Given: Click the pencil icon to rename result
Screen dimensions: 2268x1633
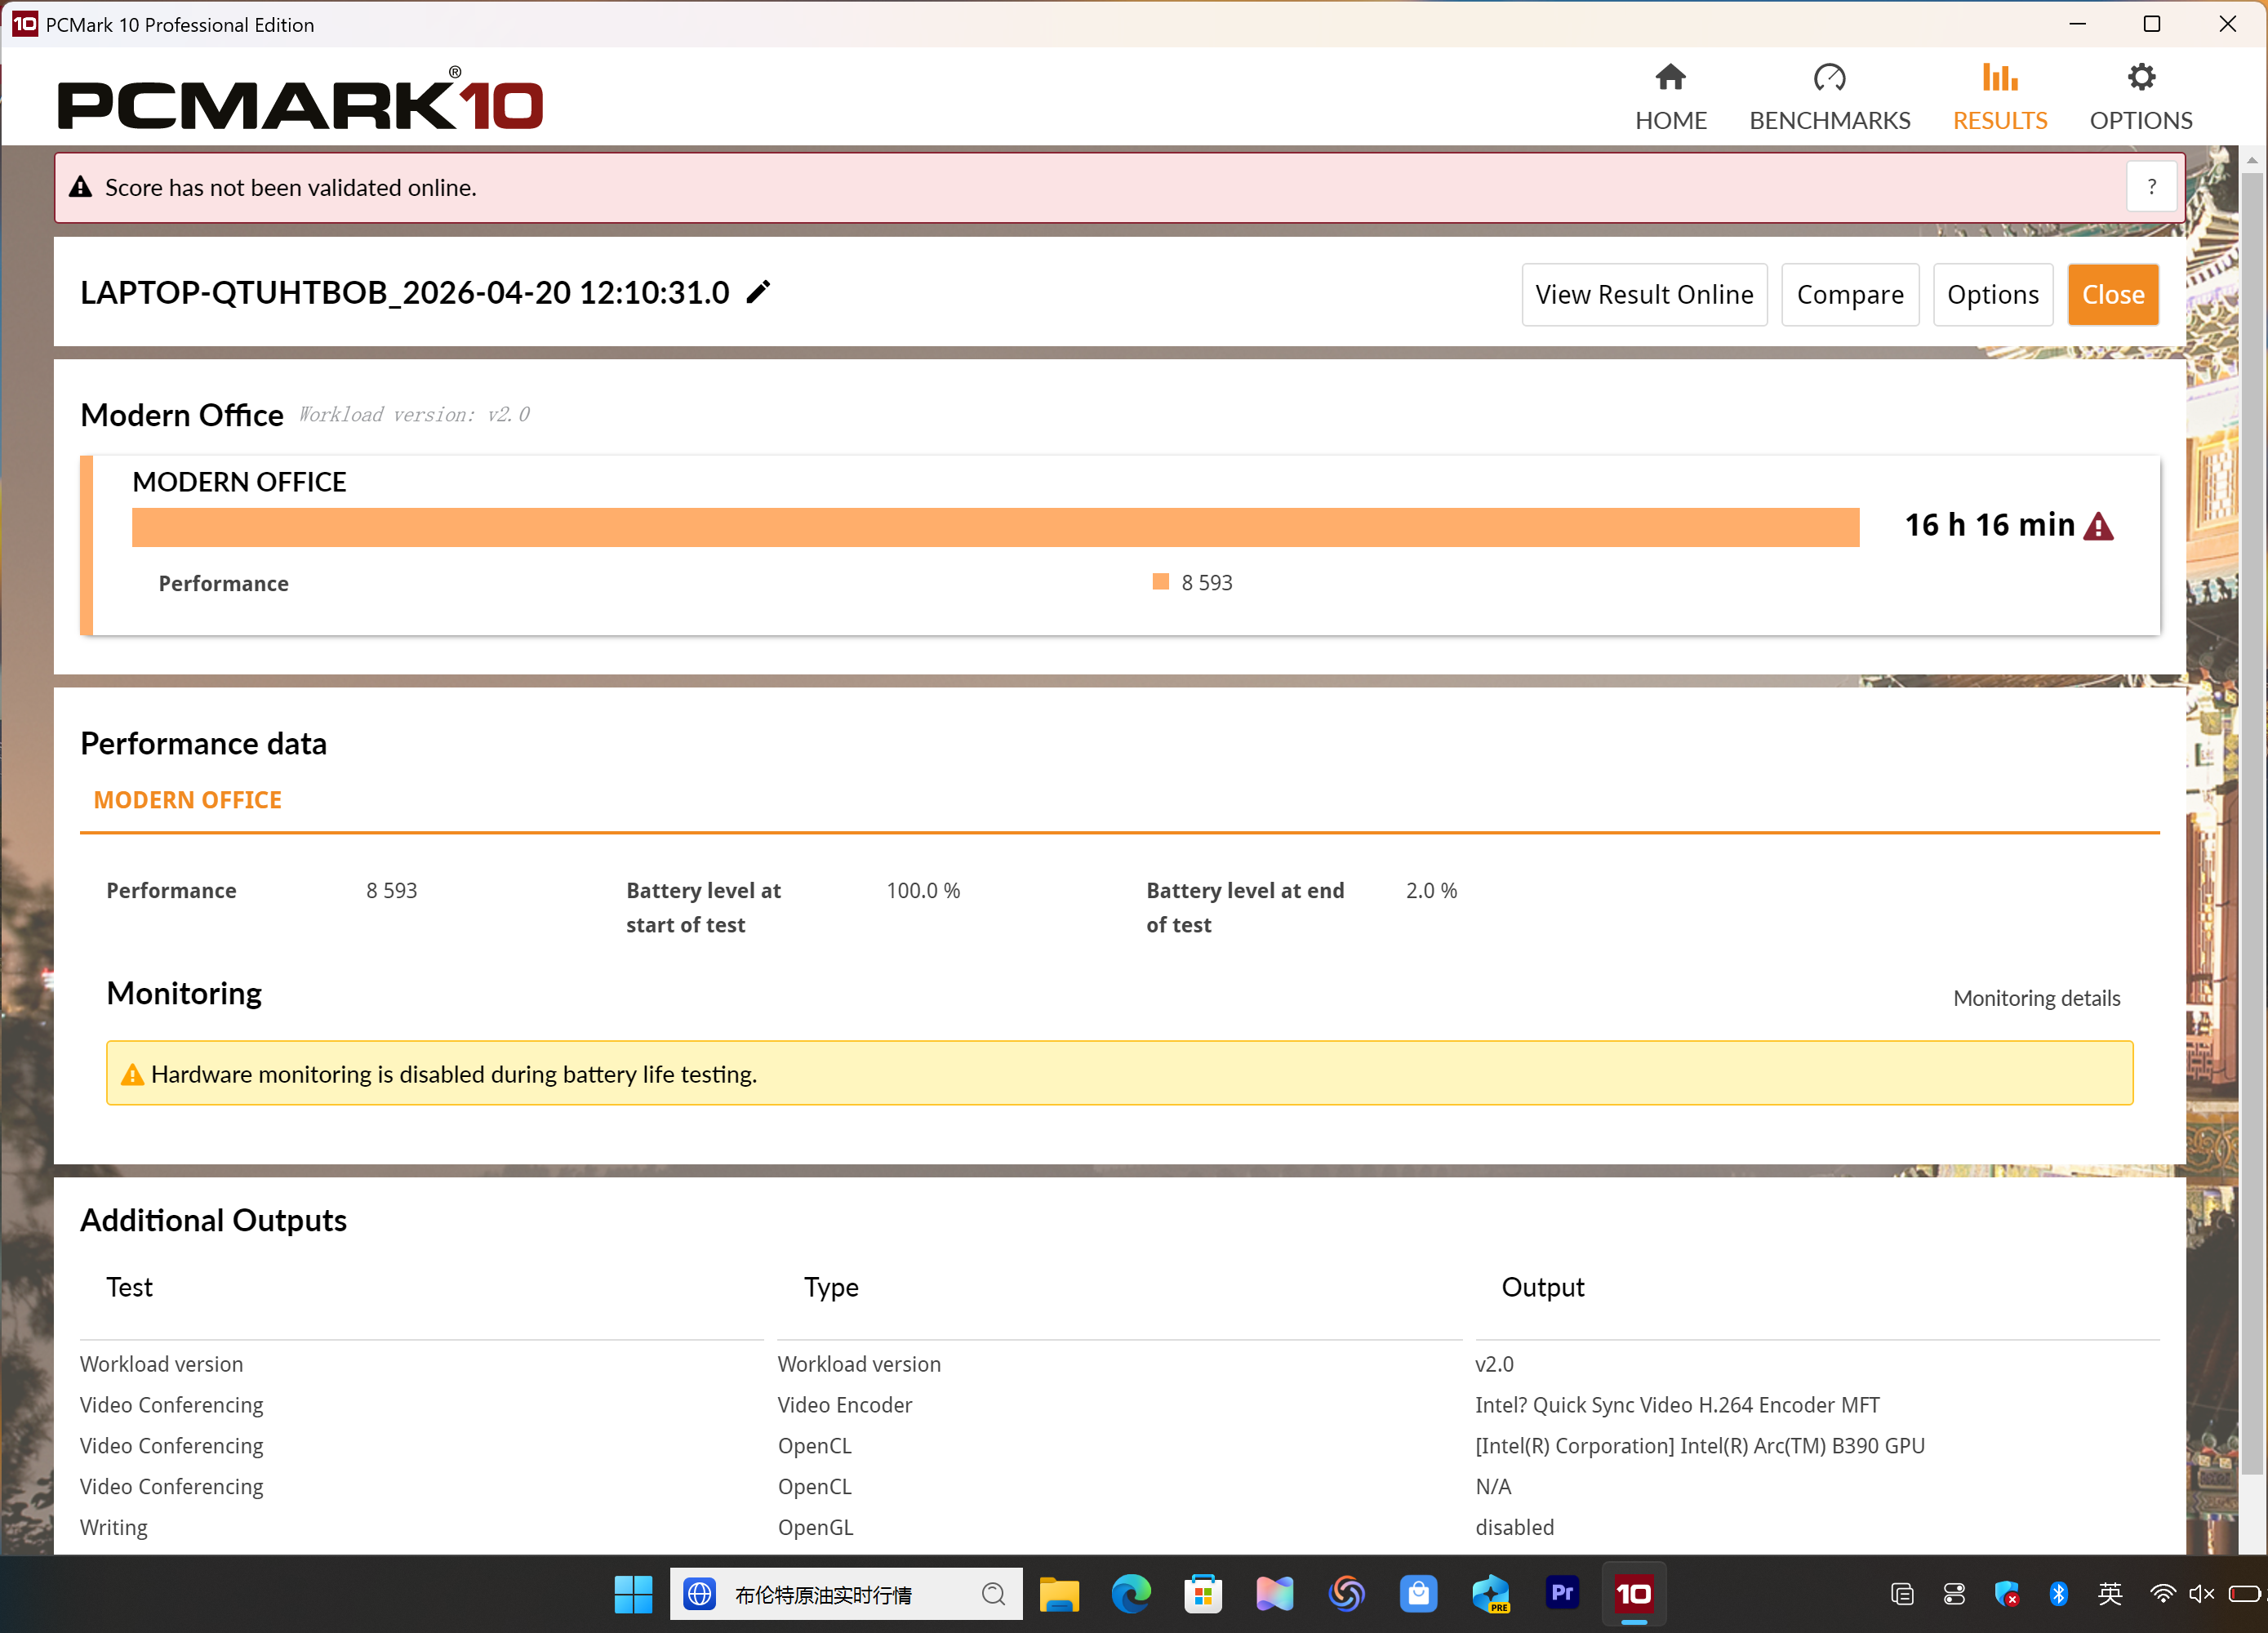Looking at the screenshot, I should [x=758, y=292].
